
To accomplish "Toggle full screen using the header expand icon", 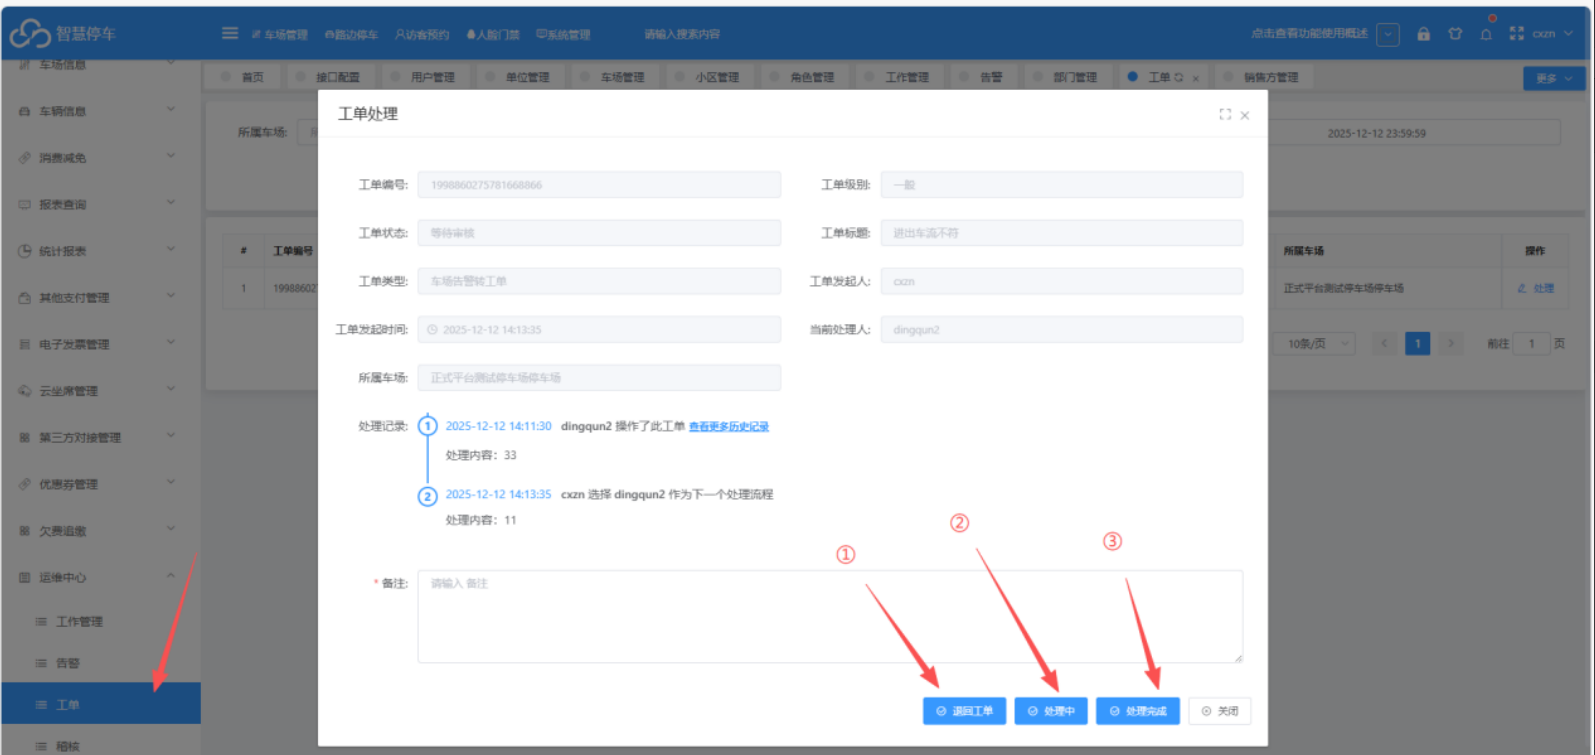I will 1516,34.
